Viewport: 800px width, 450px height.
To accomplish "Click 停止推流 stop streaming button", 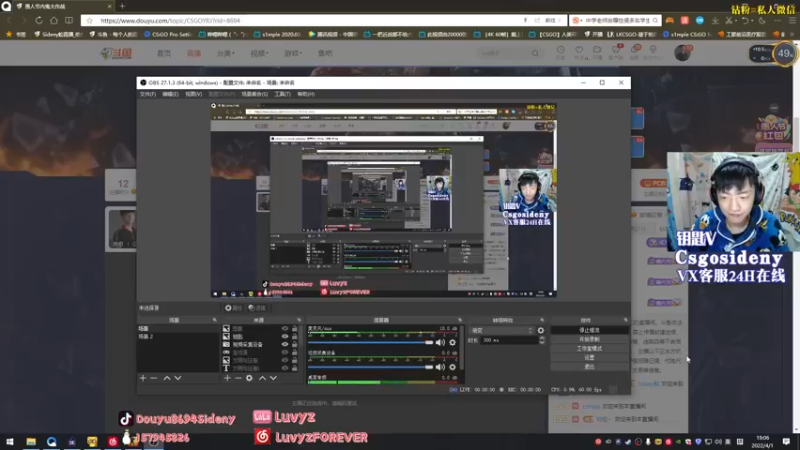I will (x=589, y=330).
